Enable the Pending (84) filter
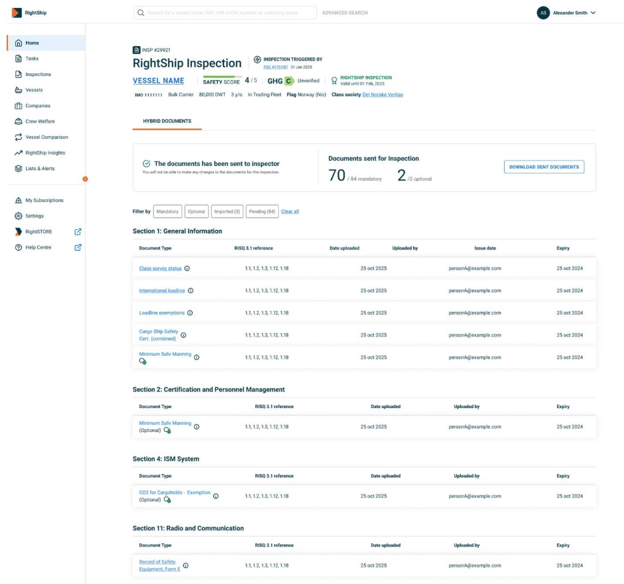 point(262,212)
